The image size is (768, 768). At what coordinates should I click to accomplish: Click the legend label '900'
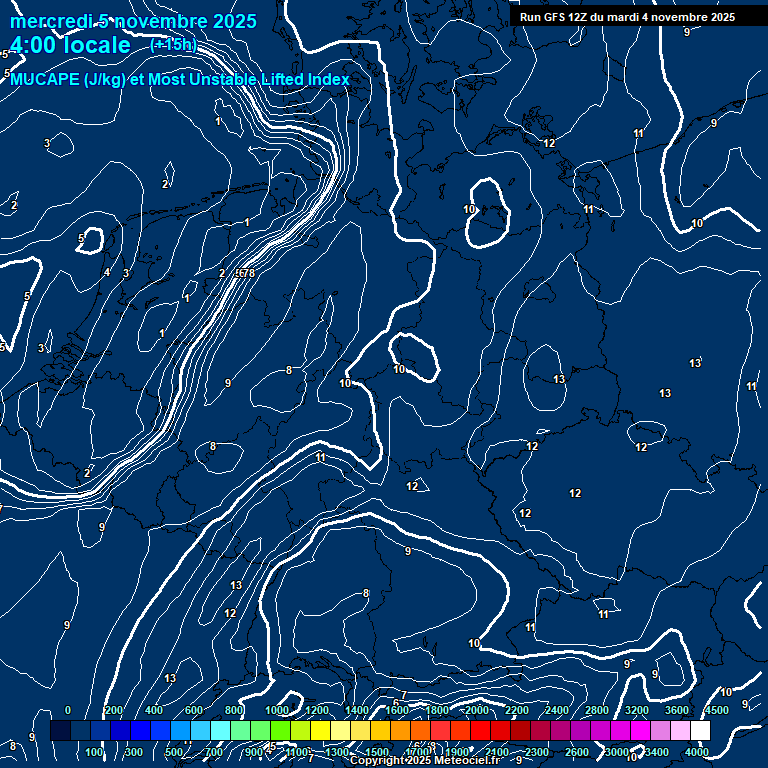(254, 752)
